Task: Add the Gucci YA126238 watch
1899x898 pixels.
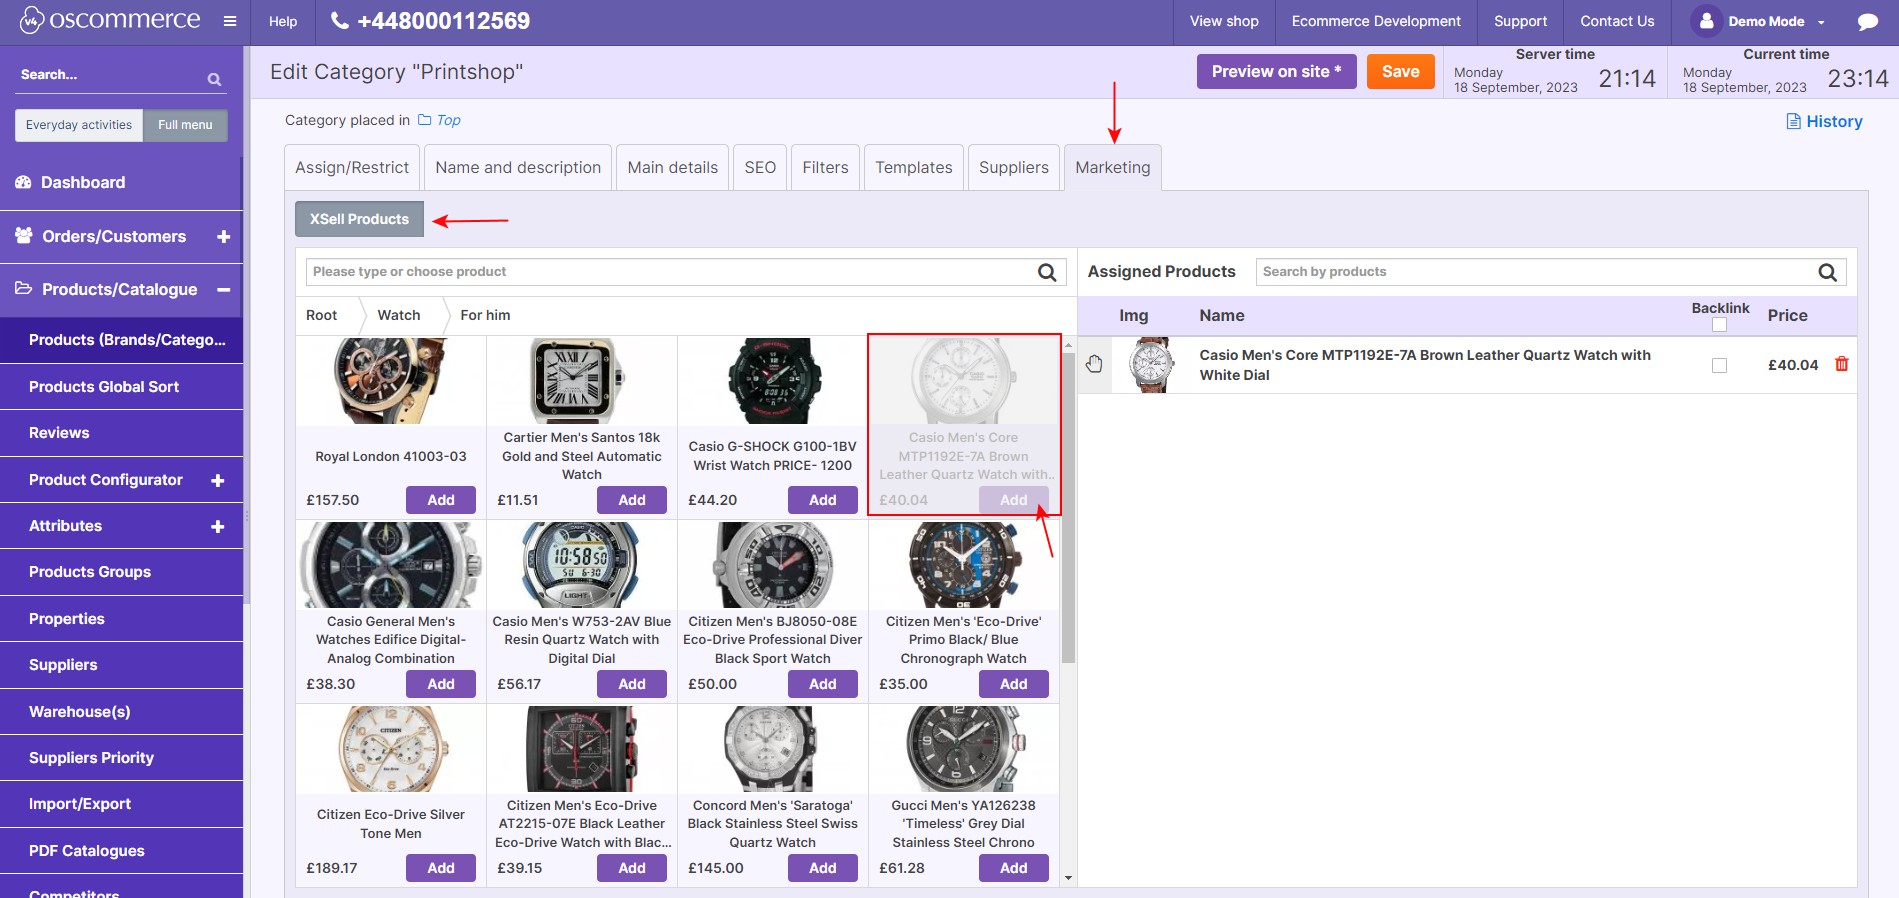Action: point(1014,868)
